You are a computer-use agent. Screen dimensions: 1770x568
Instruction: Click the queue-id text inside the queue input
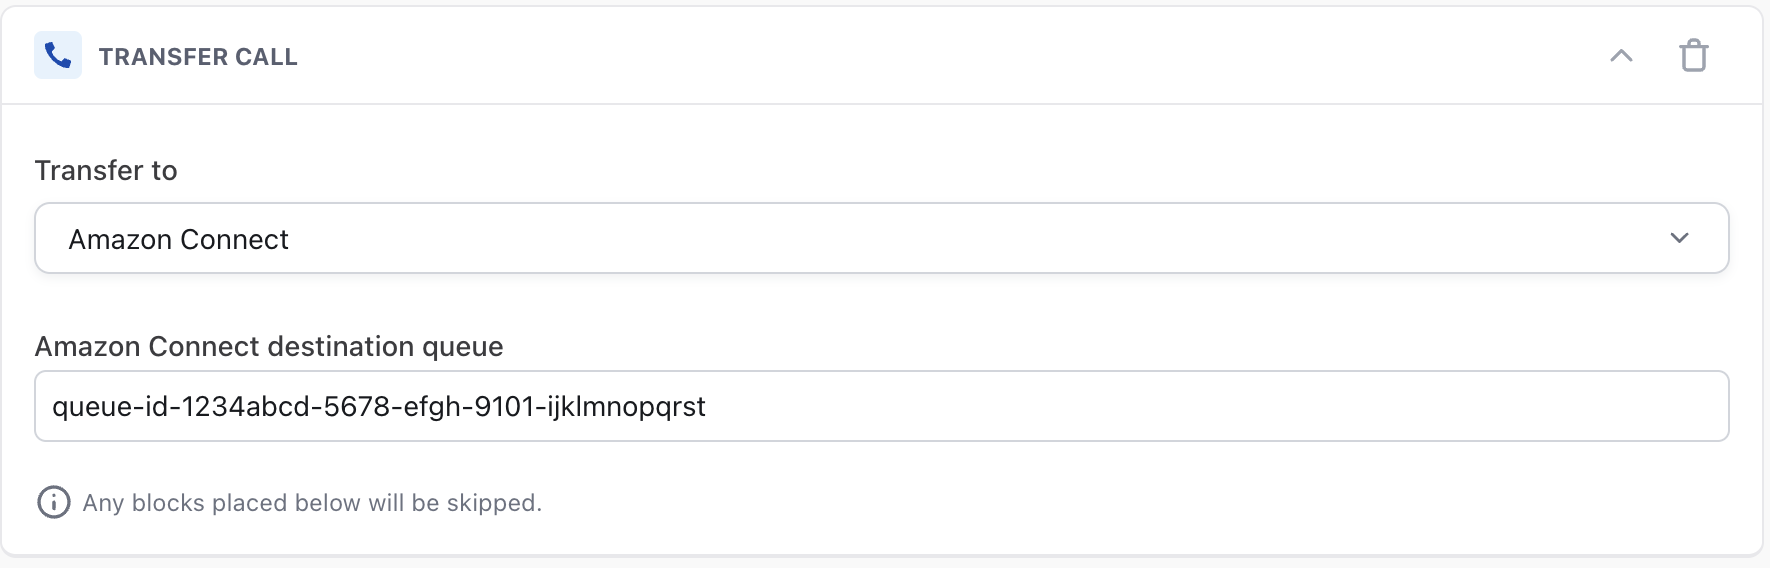click(x=378, y=407)
